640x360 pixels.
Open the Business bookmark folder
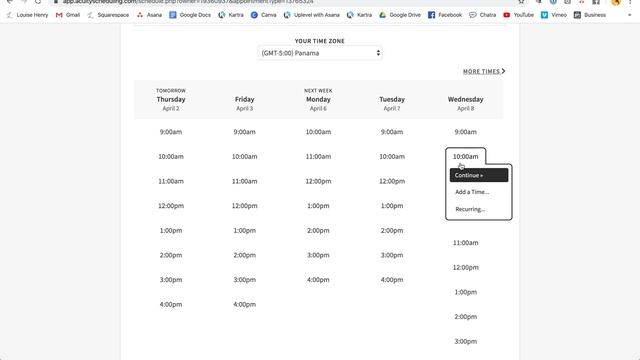tap(590, 15)
